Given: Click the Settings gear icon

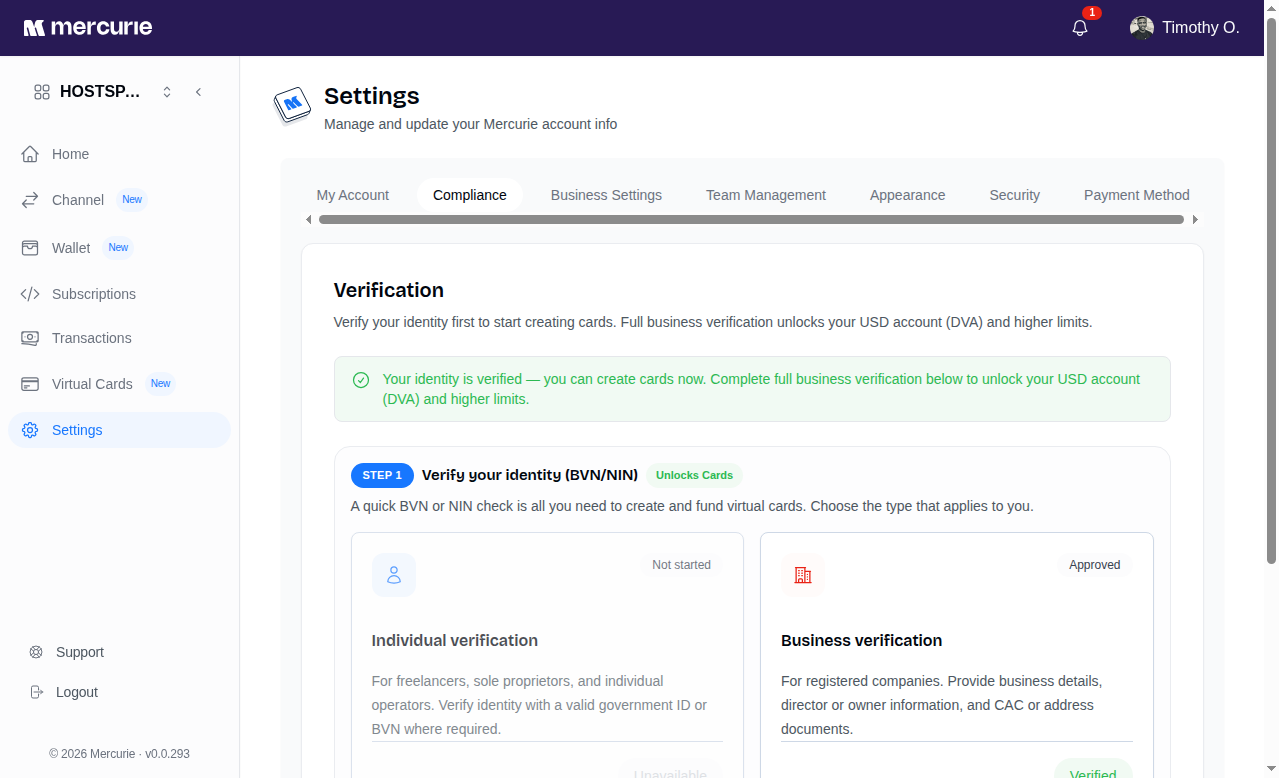Looking at the screenshot, I should [x=30, y=430].
